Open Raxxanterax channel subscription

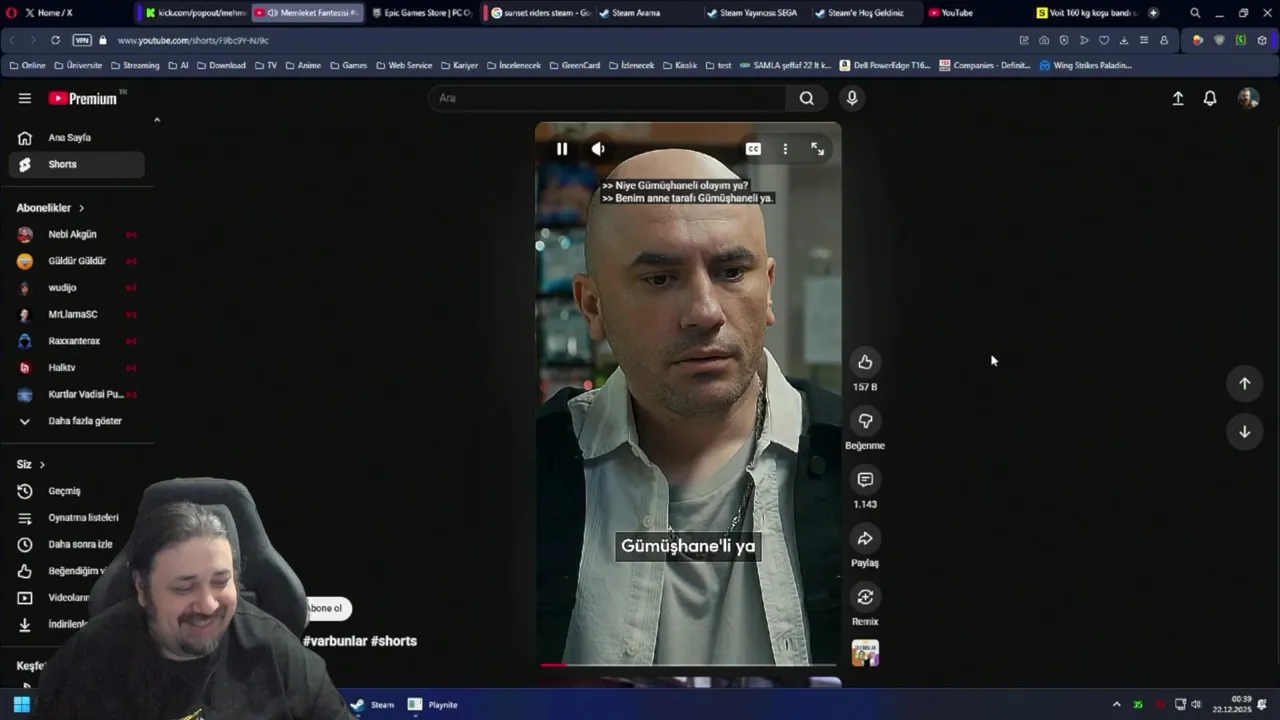pyautogui.click(x=77, y=341)
